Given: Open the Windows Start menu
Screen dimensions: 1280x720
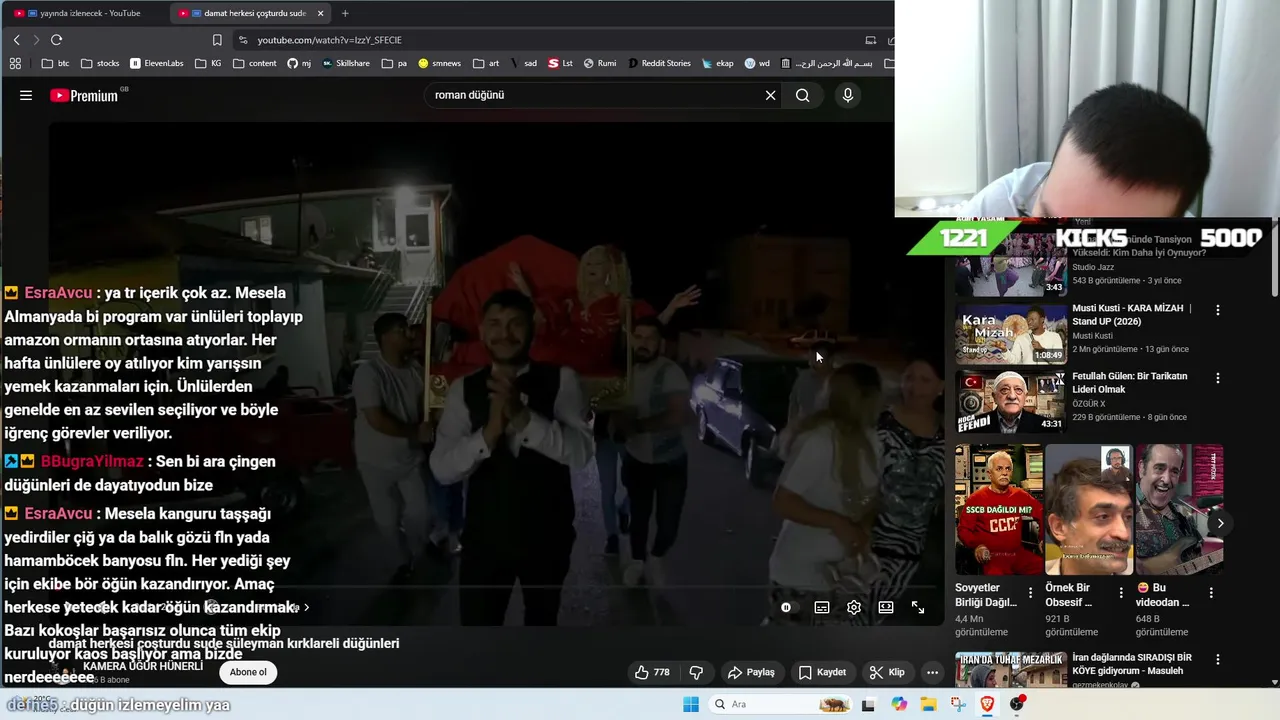Looking at the screenshot, I should click(x=691, y=704).
